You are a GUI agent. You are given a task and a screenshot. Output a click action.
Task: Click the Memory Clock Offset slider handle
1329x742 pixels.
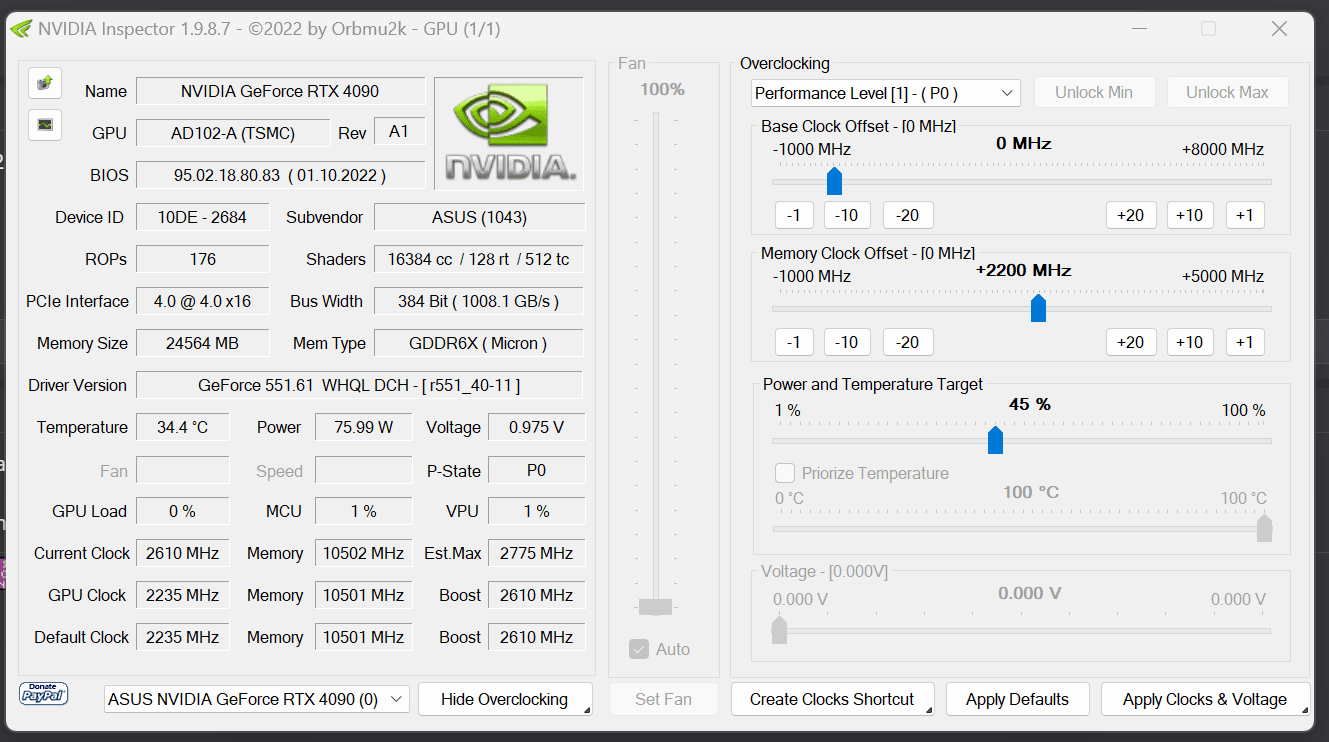(x=1038, y=308)
